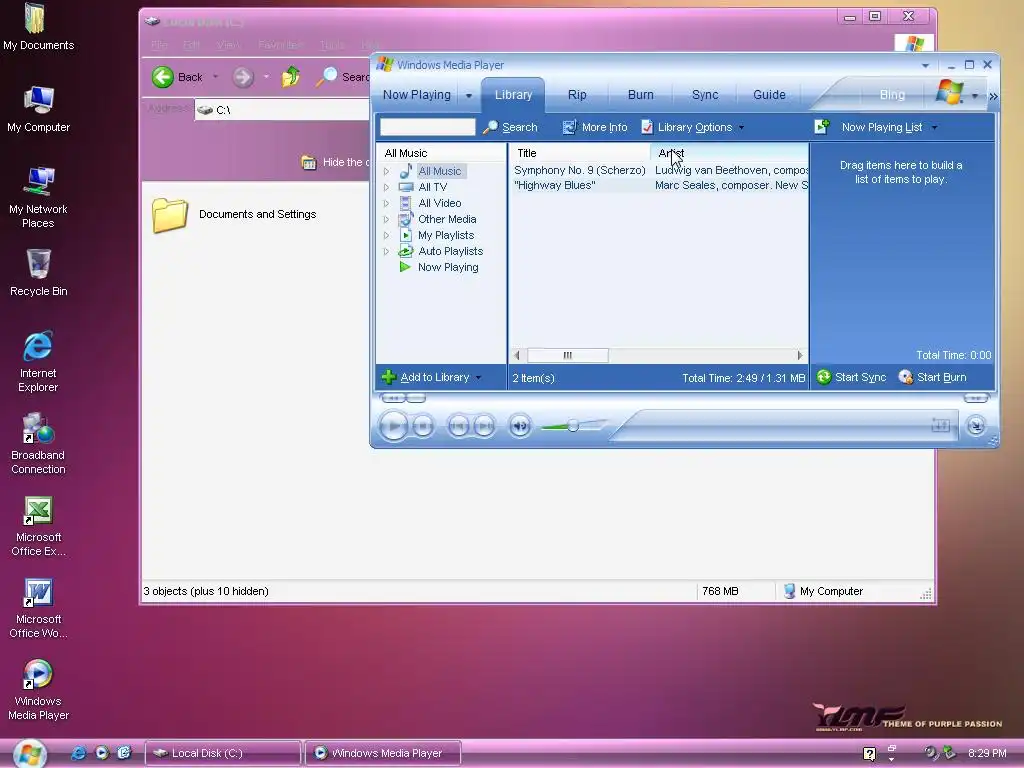Click the Start Burn button label
Viewport: 1024px width, 768px height.
(x=942, y=377)
